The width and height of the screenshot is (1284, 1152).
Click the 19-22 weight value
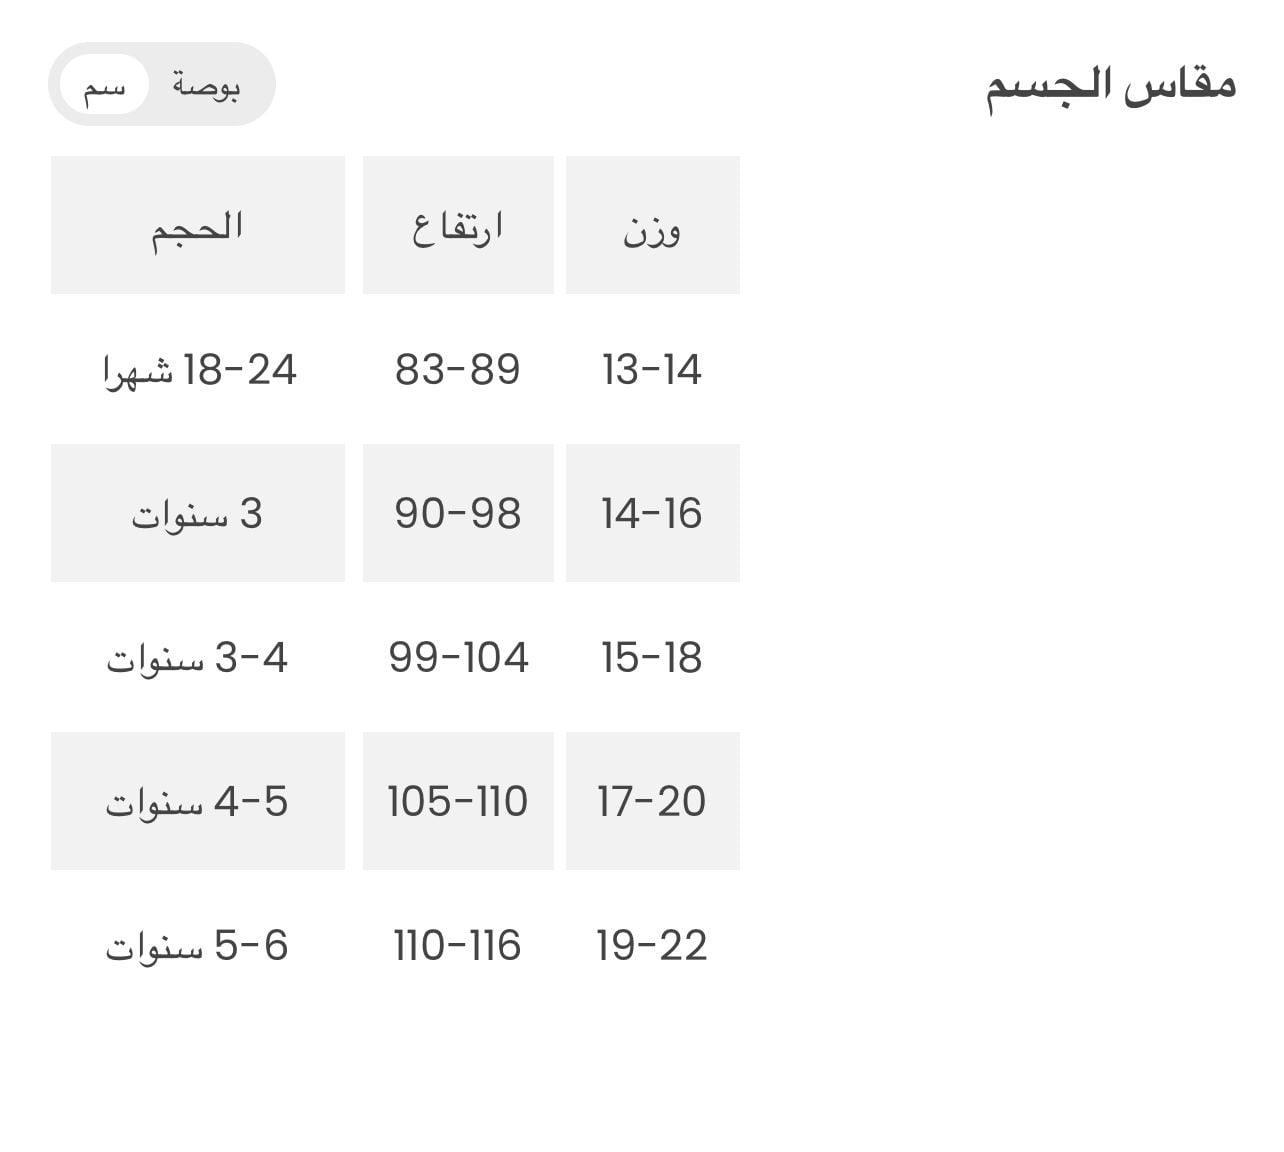pyautogui.click(x=652, y=946)
